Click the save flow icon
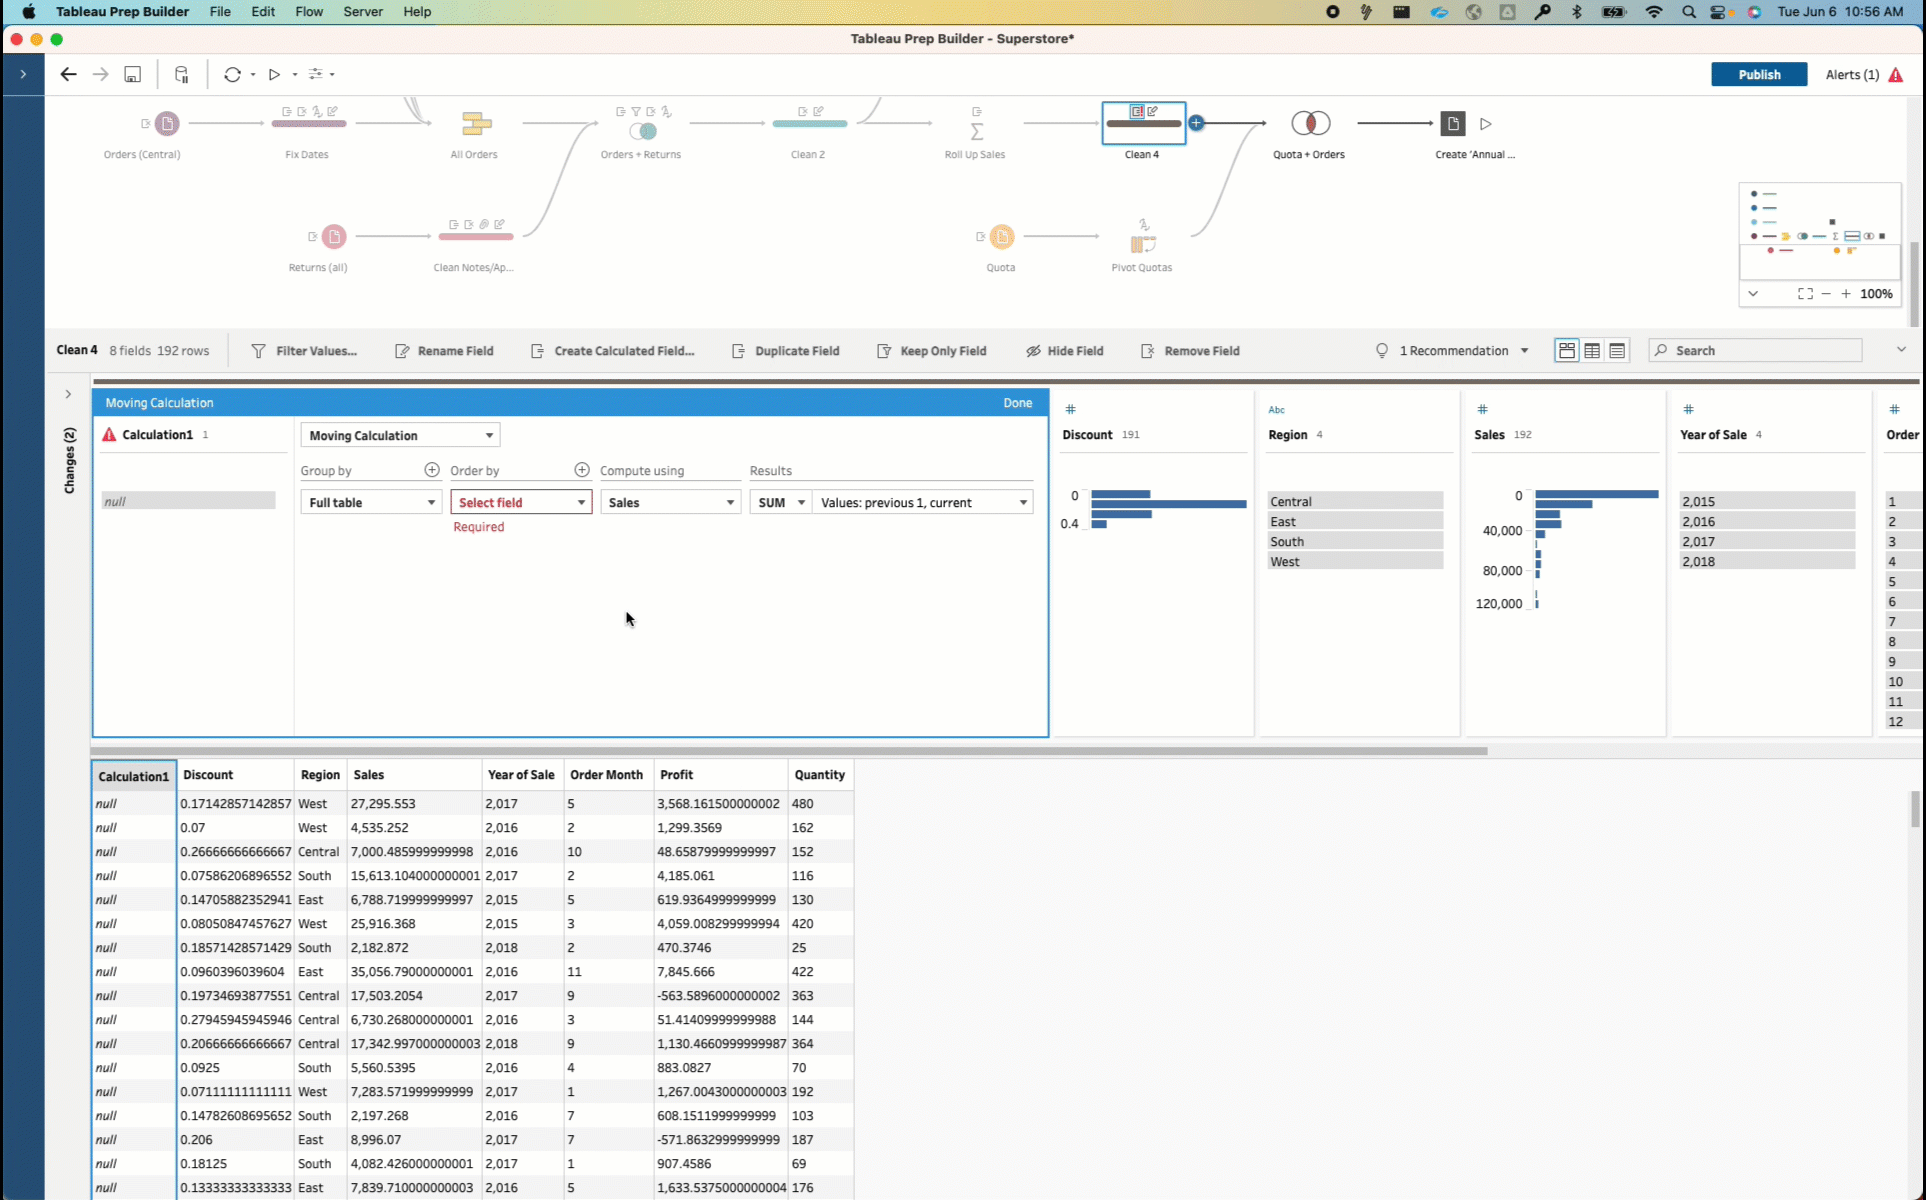 [x=132, y=74]
